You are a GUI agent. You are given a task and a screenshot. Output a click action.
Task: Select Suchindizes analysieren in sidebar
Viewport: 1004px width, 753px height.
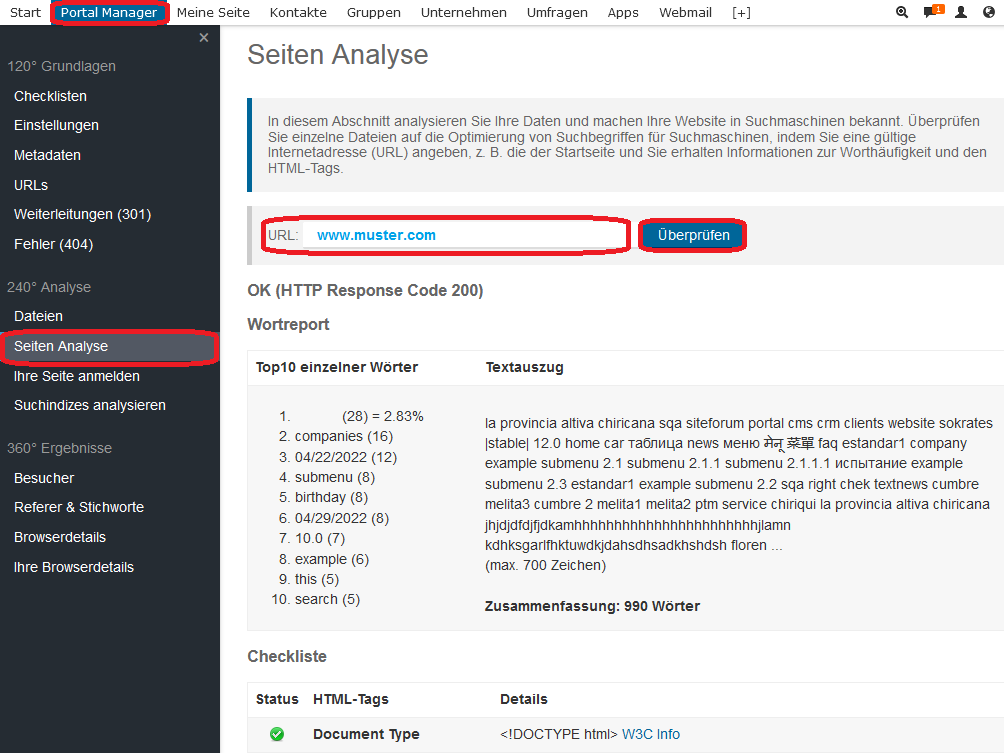[90, 405]
